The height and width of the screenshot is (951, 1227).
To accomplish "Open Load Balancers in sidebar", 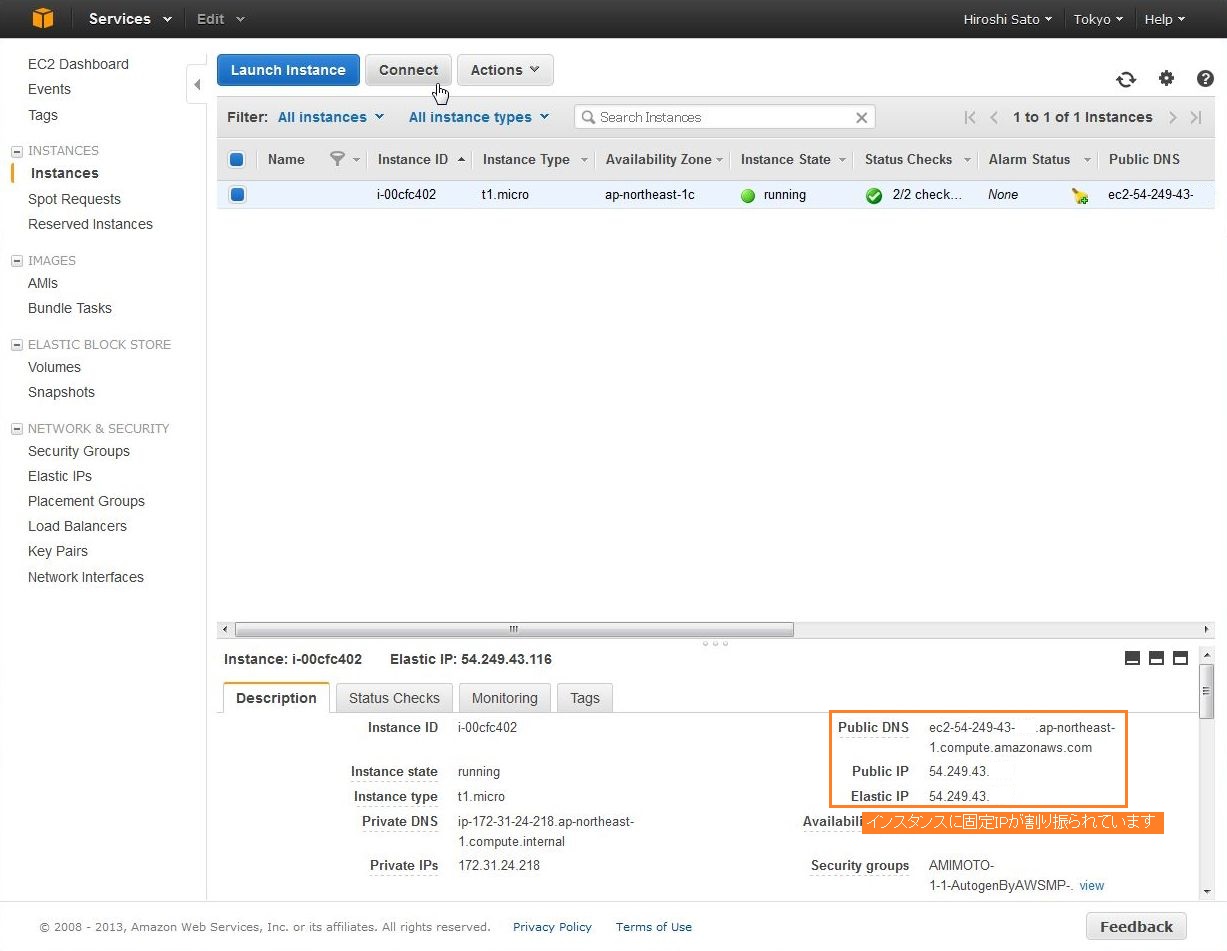I will (77, 526).
